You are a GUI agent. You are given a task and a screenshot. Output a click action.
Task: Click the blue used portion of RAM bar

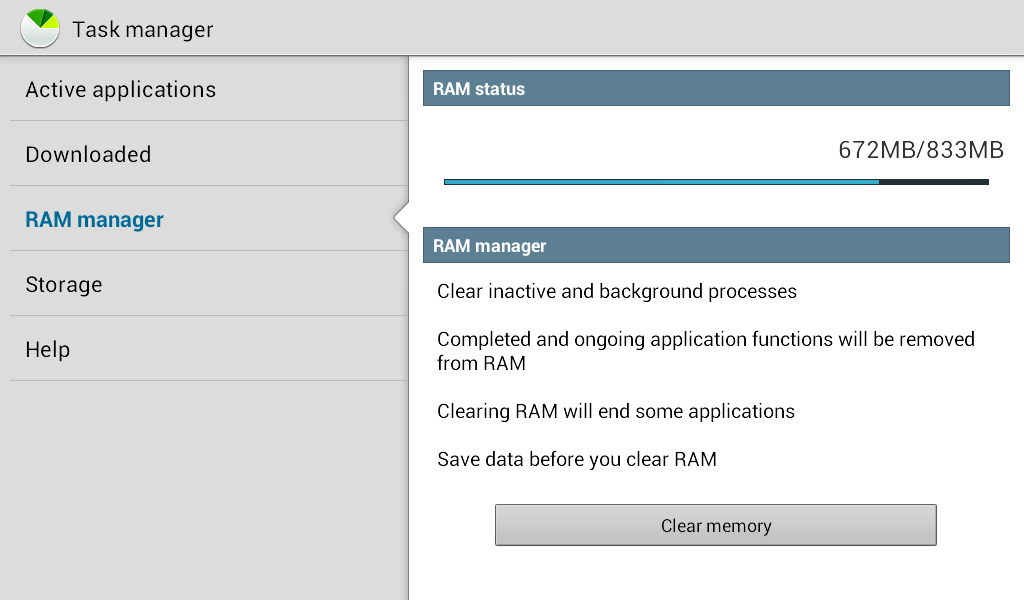[x=660, y=182]
